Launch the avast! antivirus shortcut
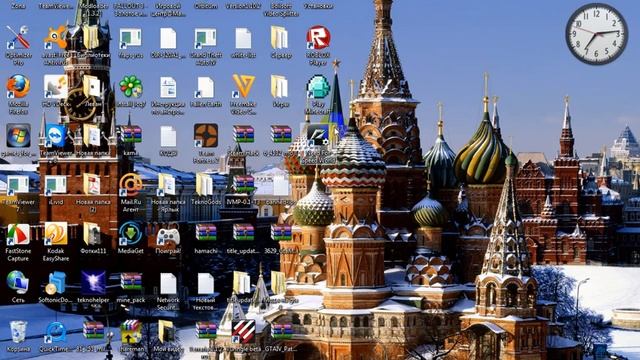Image resolution: width=640 pixels, height=360 pixels. pos(56,38)
